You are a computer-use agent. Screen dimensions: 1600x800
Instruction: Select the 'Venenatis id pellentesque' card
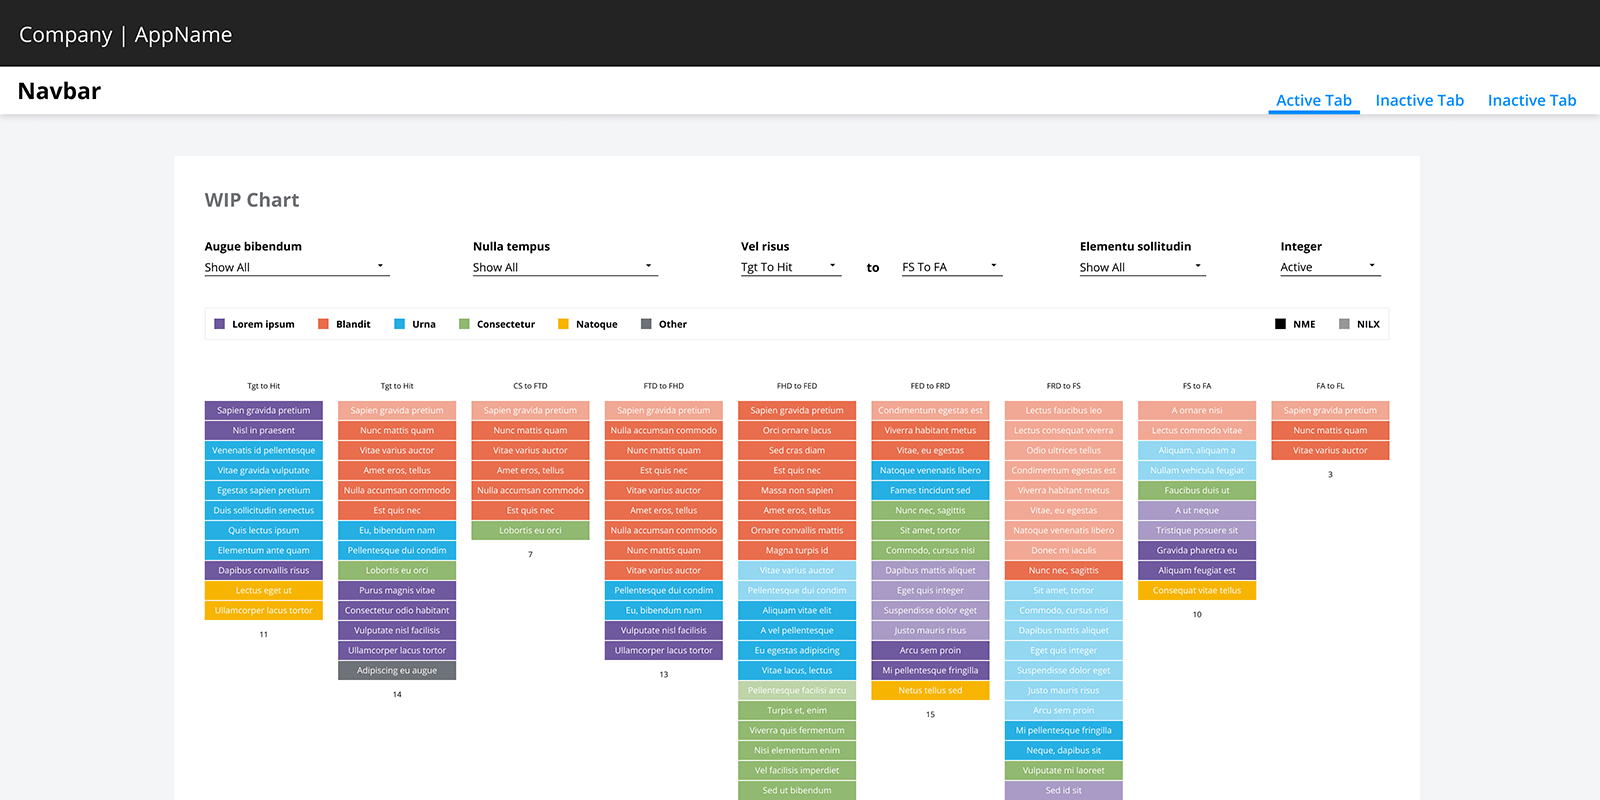pos(264,450)
